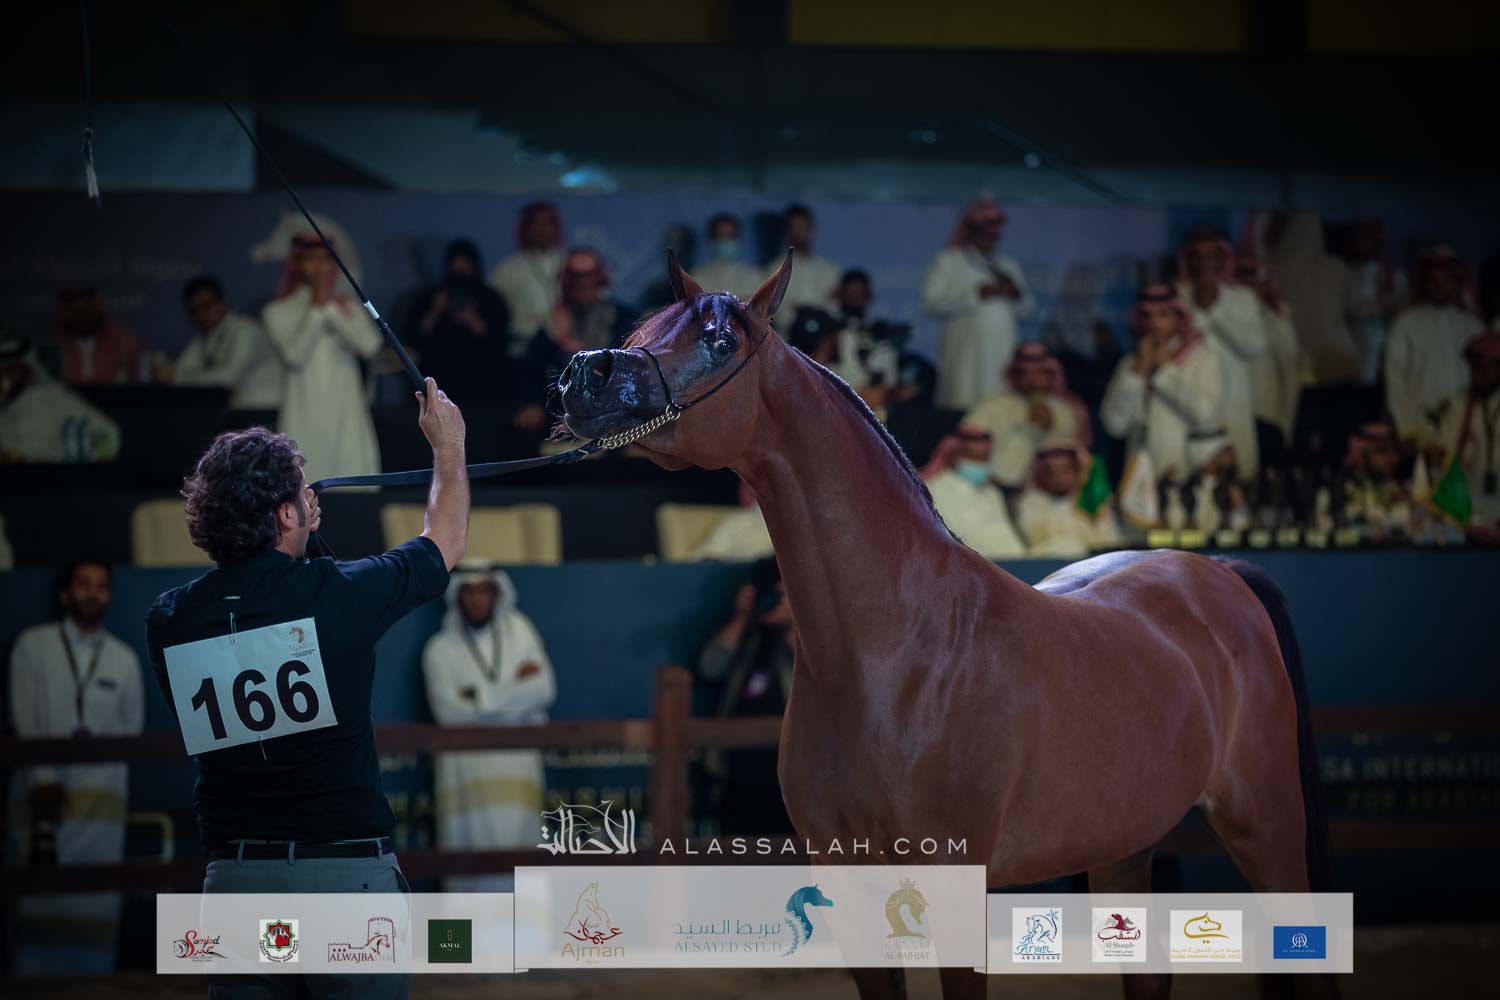Click the Samjad sponsor logo

(198, 941)
